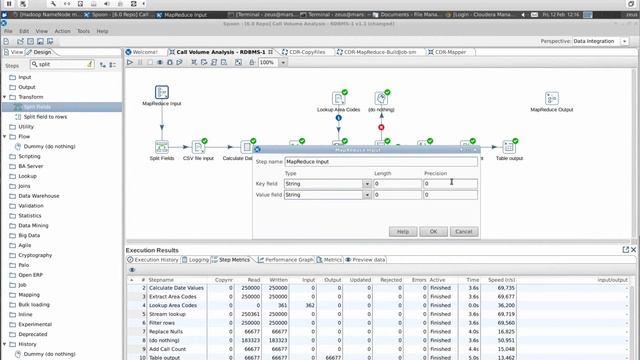Open the Execution History tab

153,260
